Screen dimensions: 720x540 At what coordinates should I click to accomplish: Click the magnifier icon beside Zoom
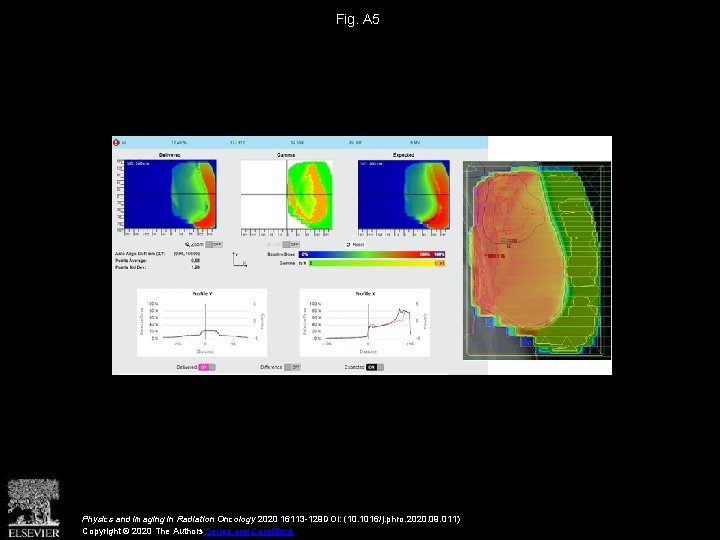click(187, 245)
